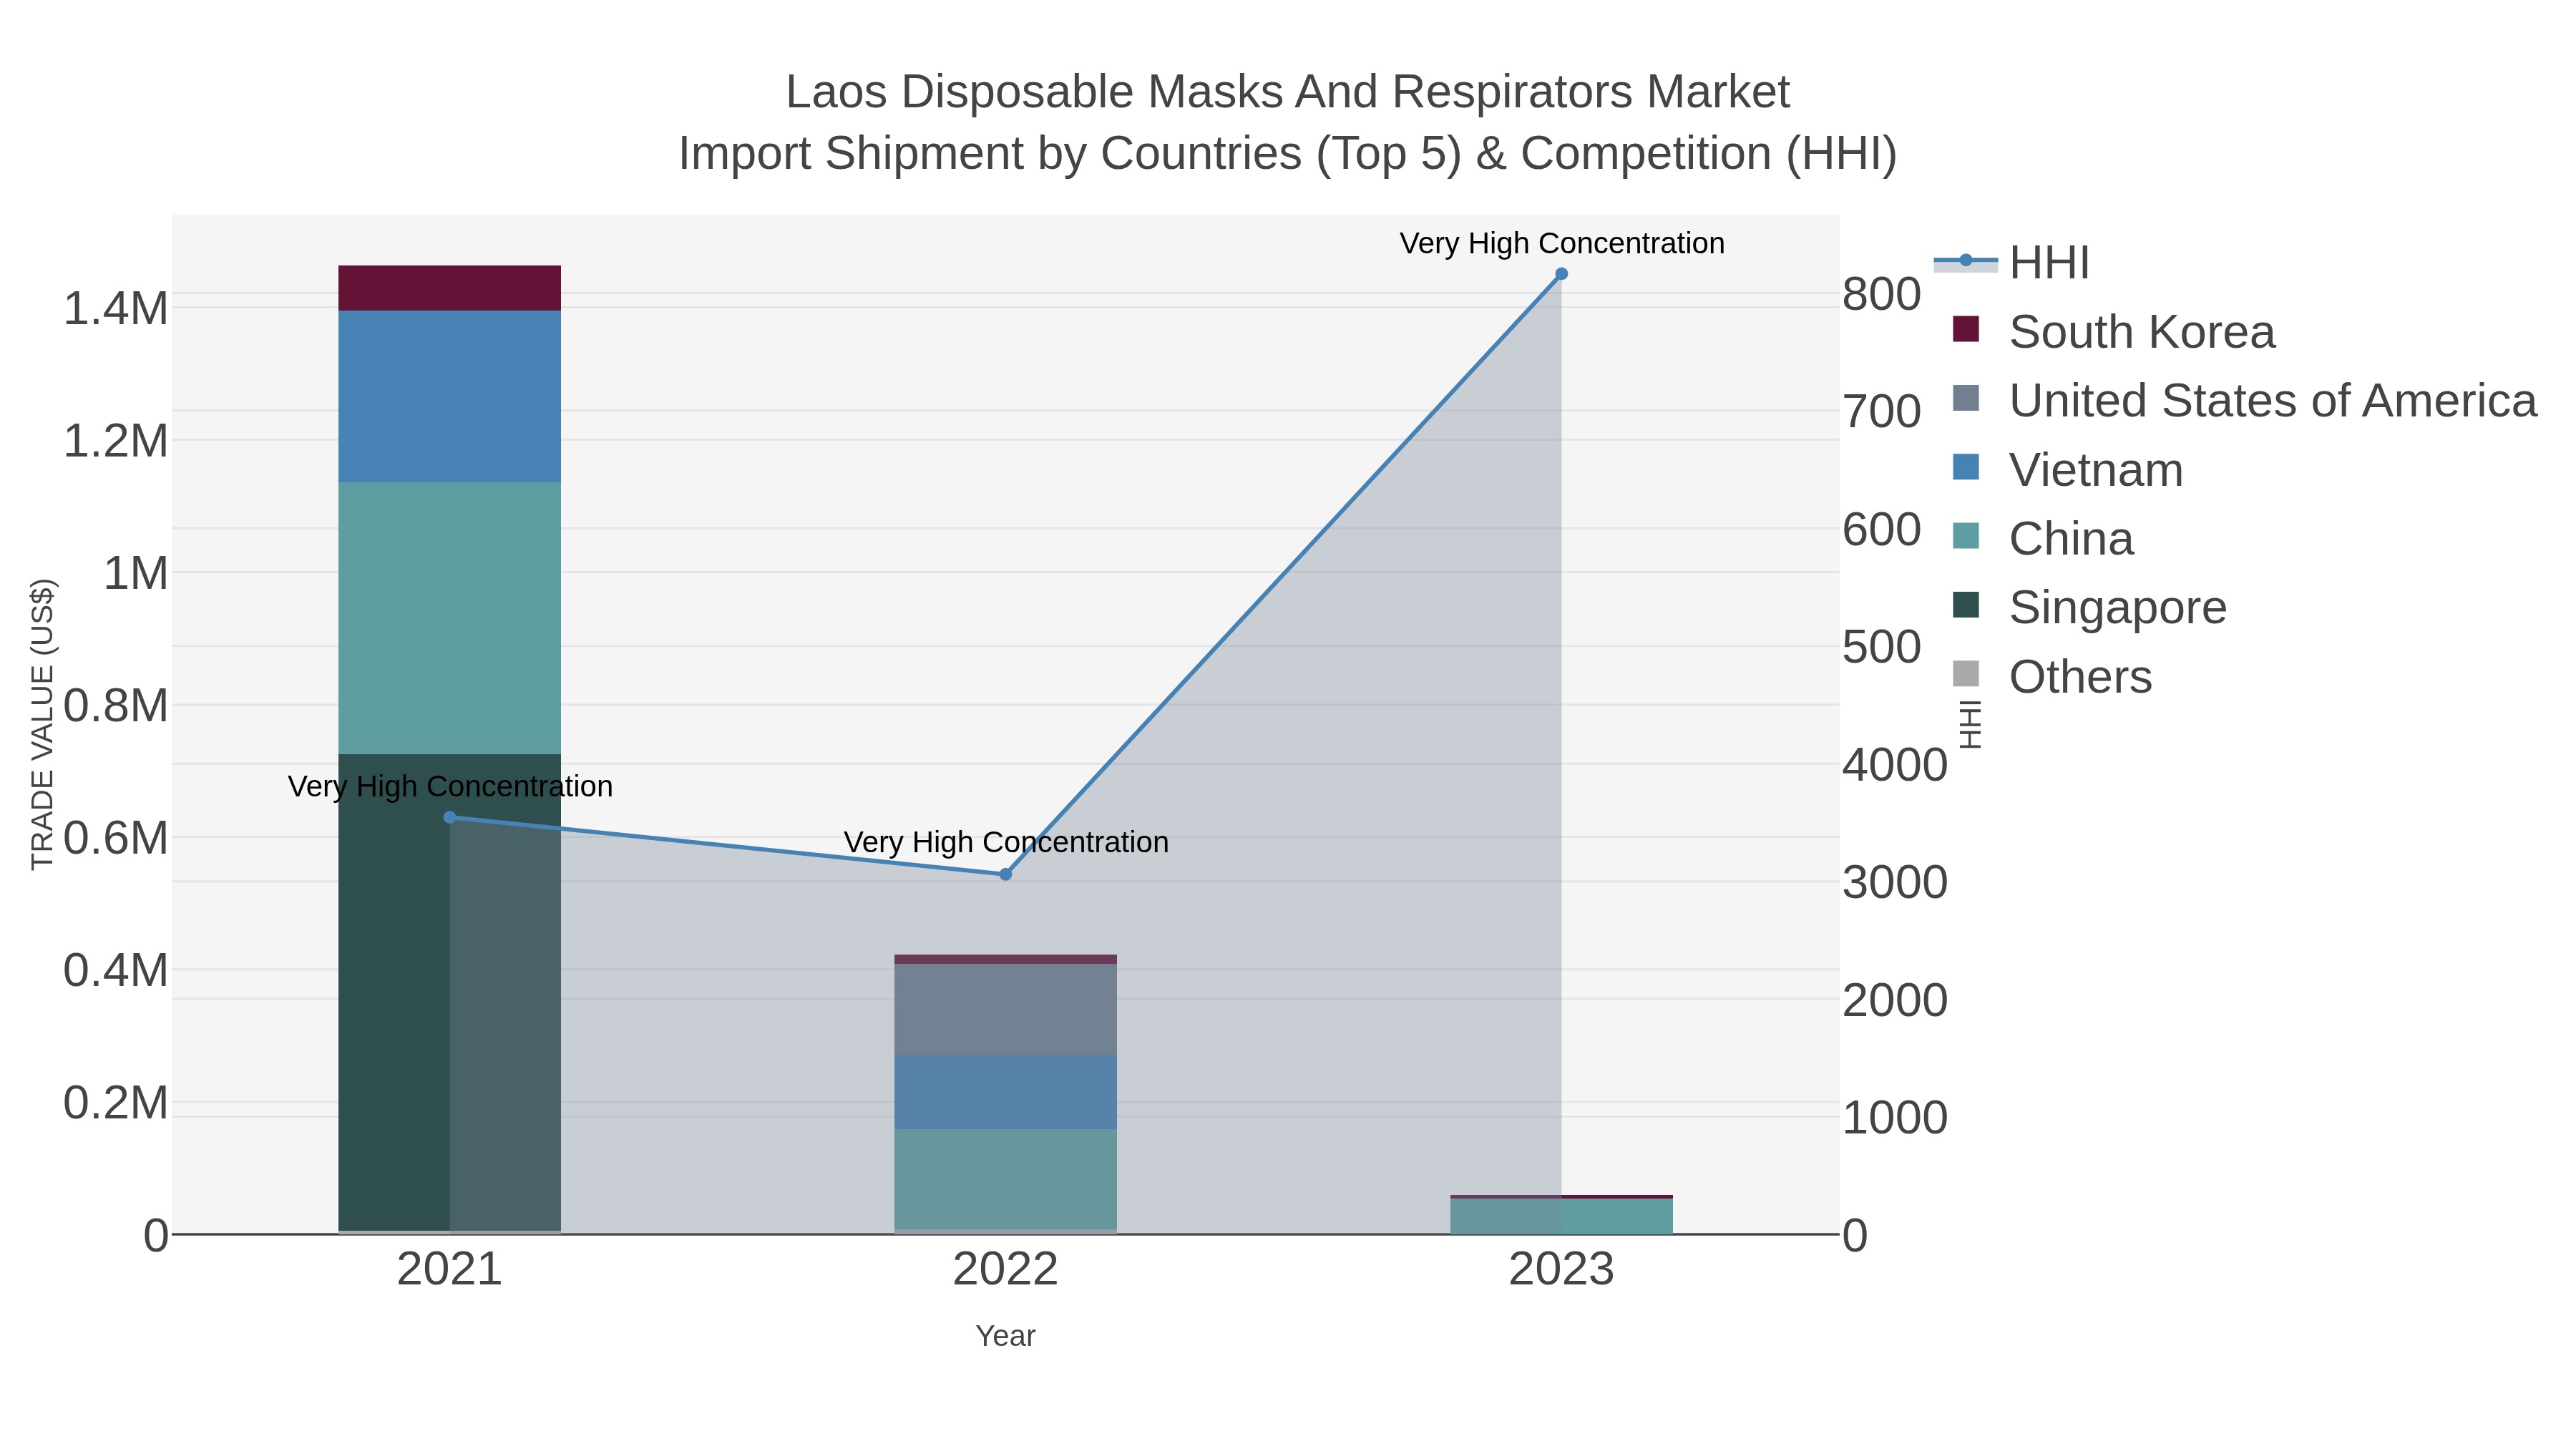Click the China bar segment for 2021

450,618
